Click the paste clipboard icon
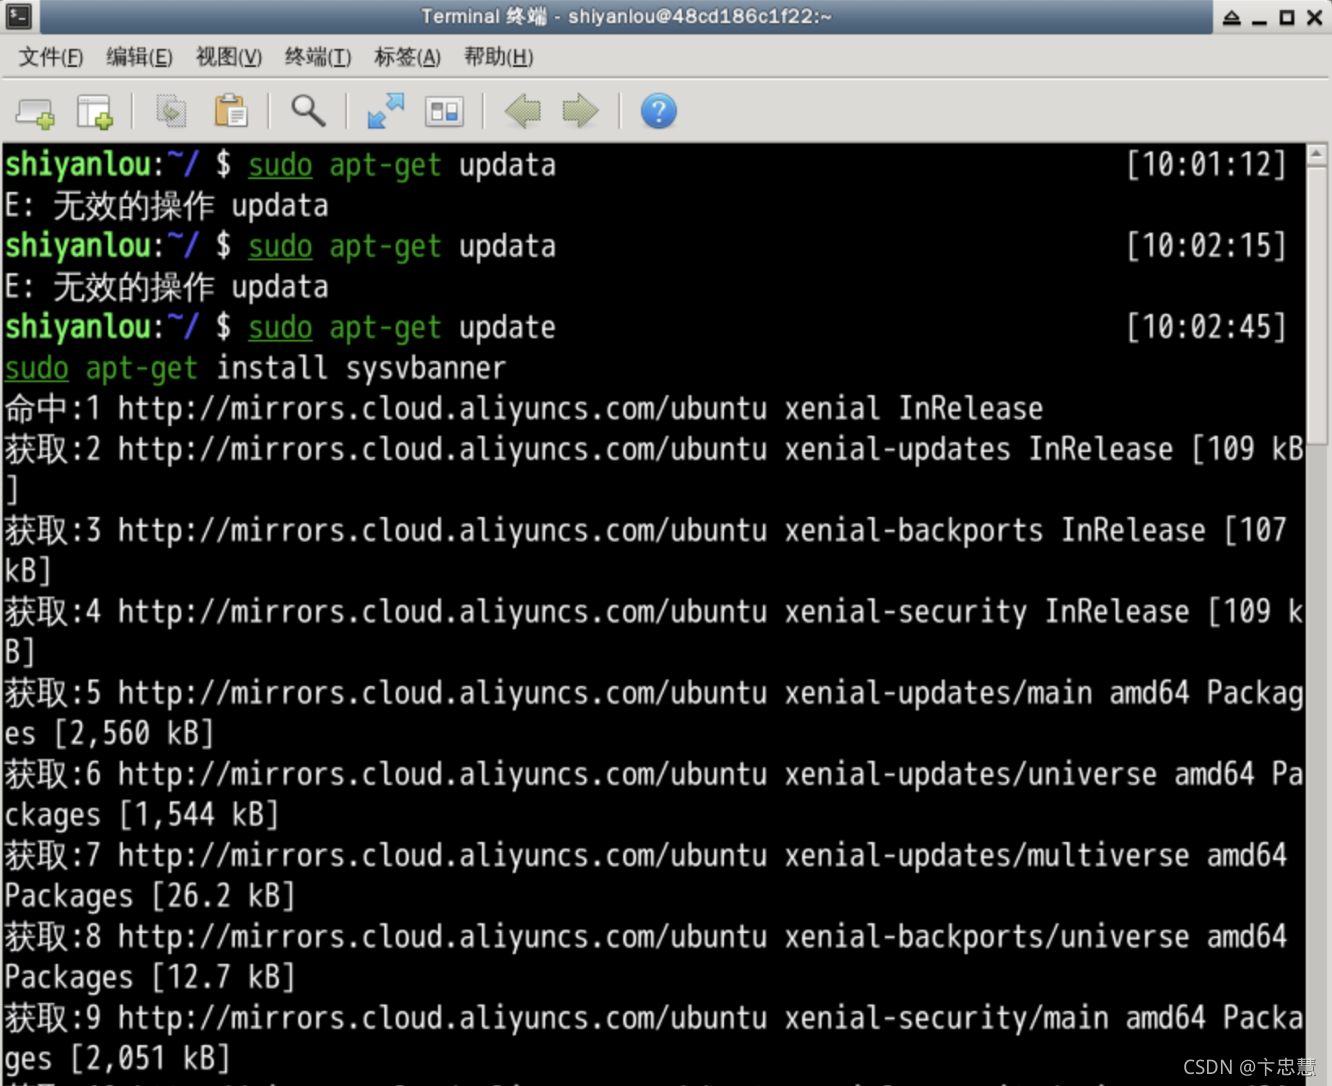The image size is (1332, 1086). pos(231,112)
